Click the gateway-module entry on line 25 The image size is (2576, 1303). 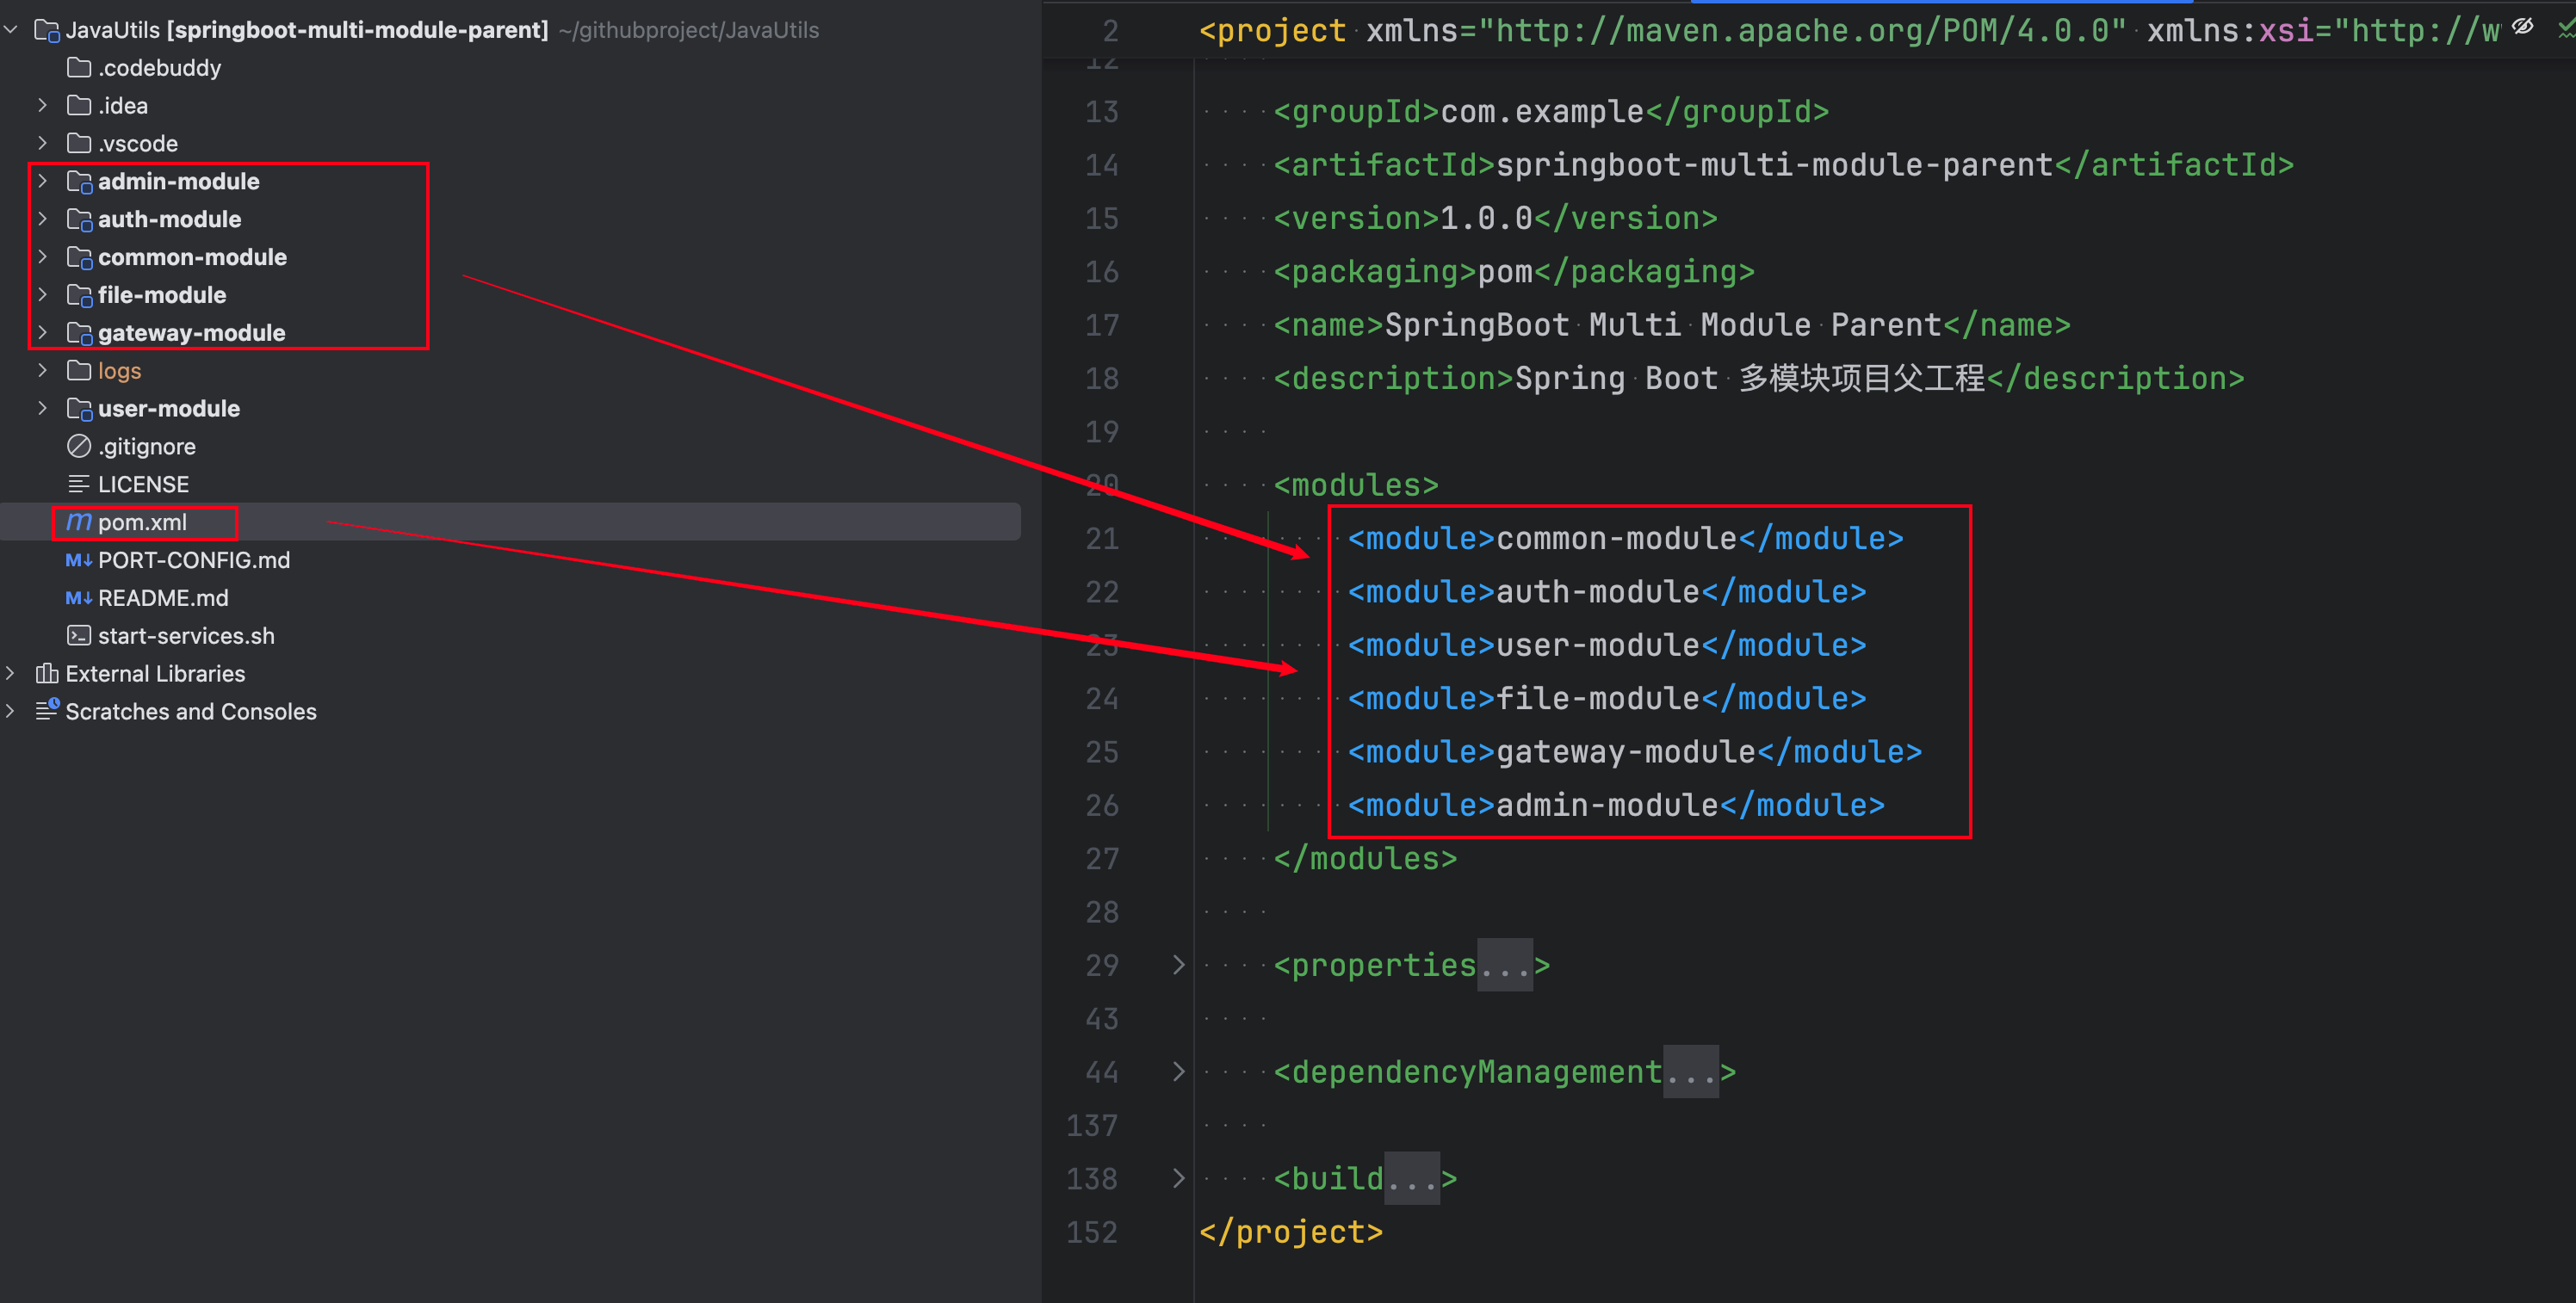point(1626,752)
